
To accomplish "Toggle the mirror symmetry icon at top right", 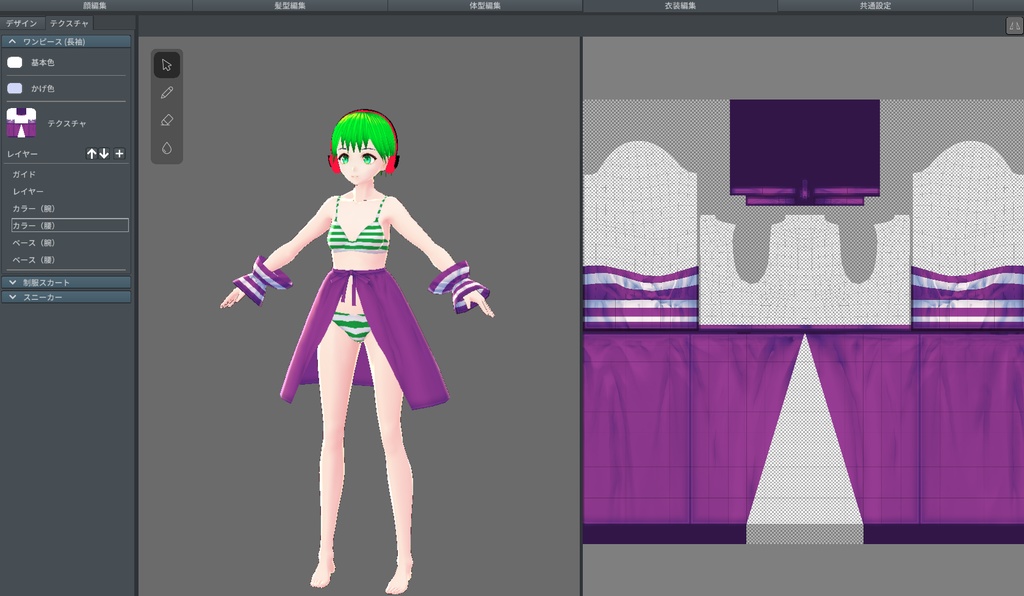I will coord(1014,26).
